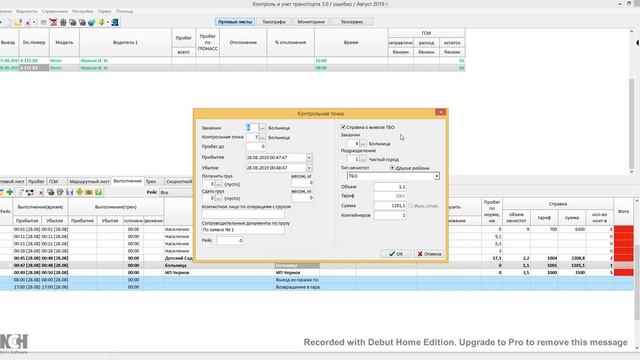Screen dimensions: 640x360
Task: Click the green android-shaped icon in the Выполнение toolbar
Action: pos(80,192)
